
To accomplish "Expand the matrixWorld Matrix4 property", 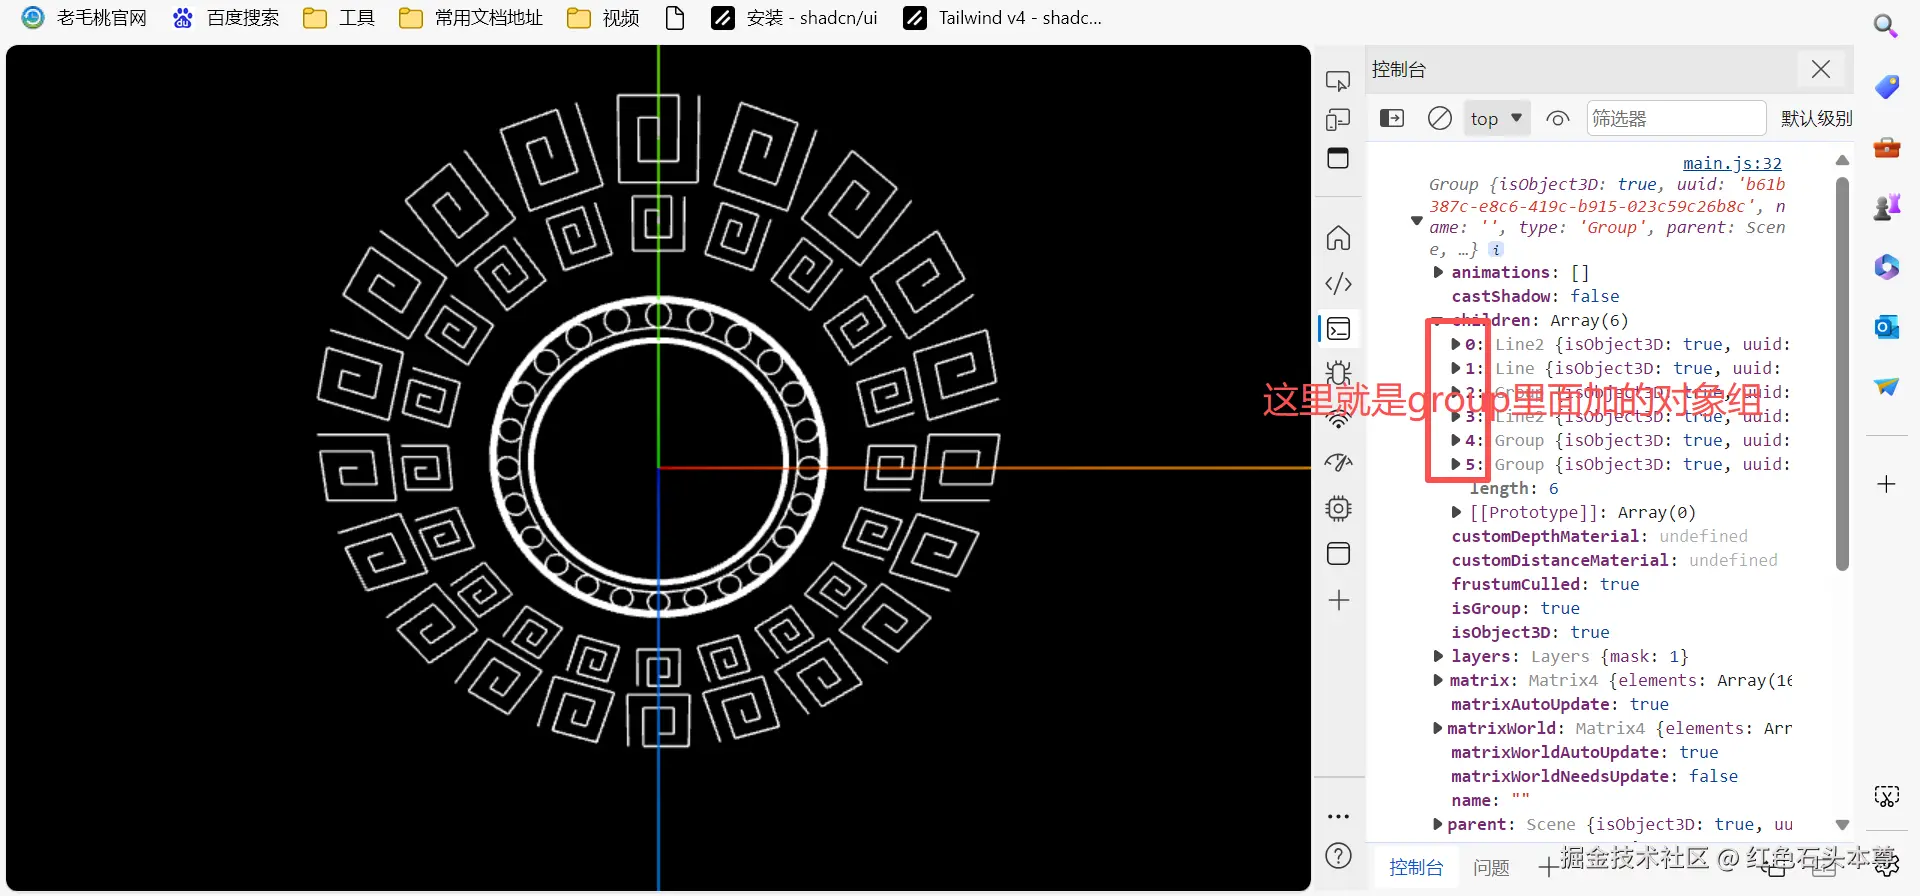I will tap(1438, 728).
